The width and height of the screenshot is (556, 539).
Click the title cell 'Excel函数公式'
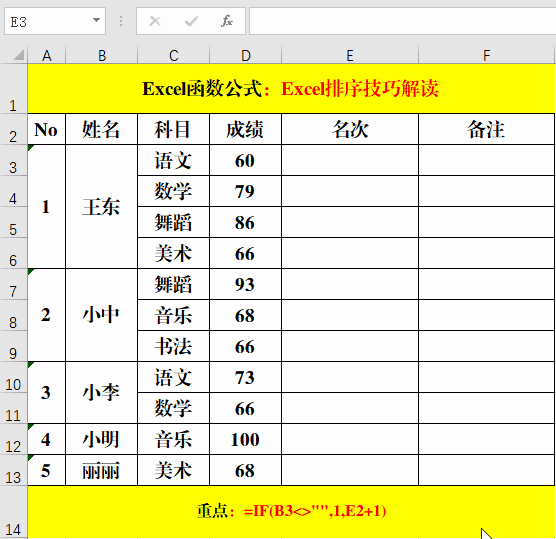(291, 89)
